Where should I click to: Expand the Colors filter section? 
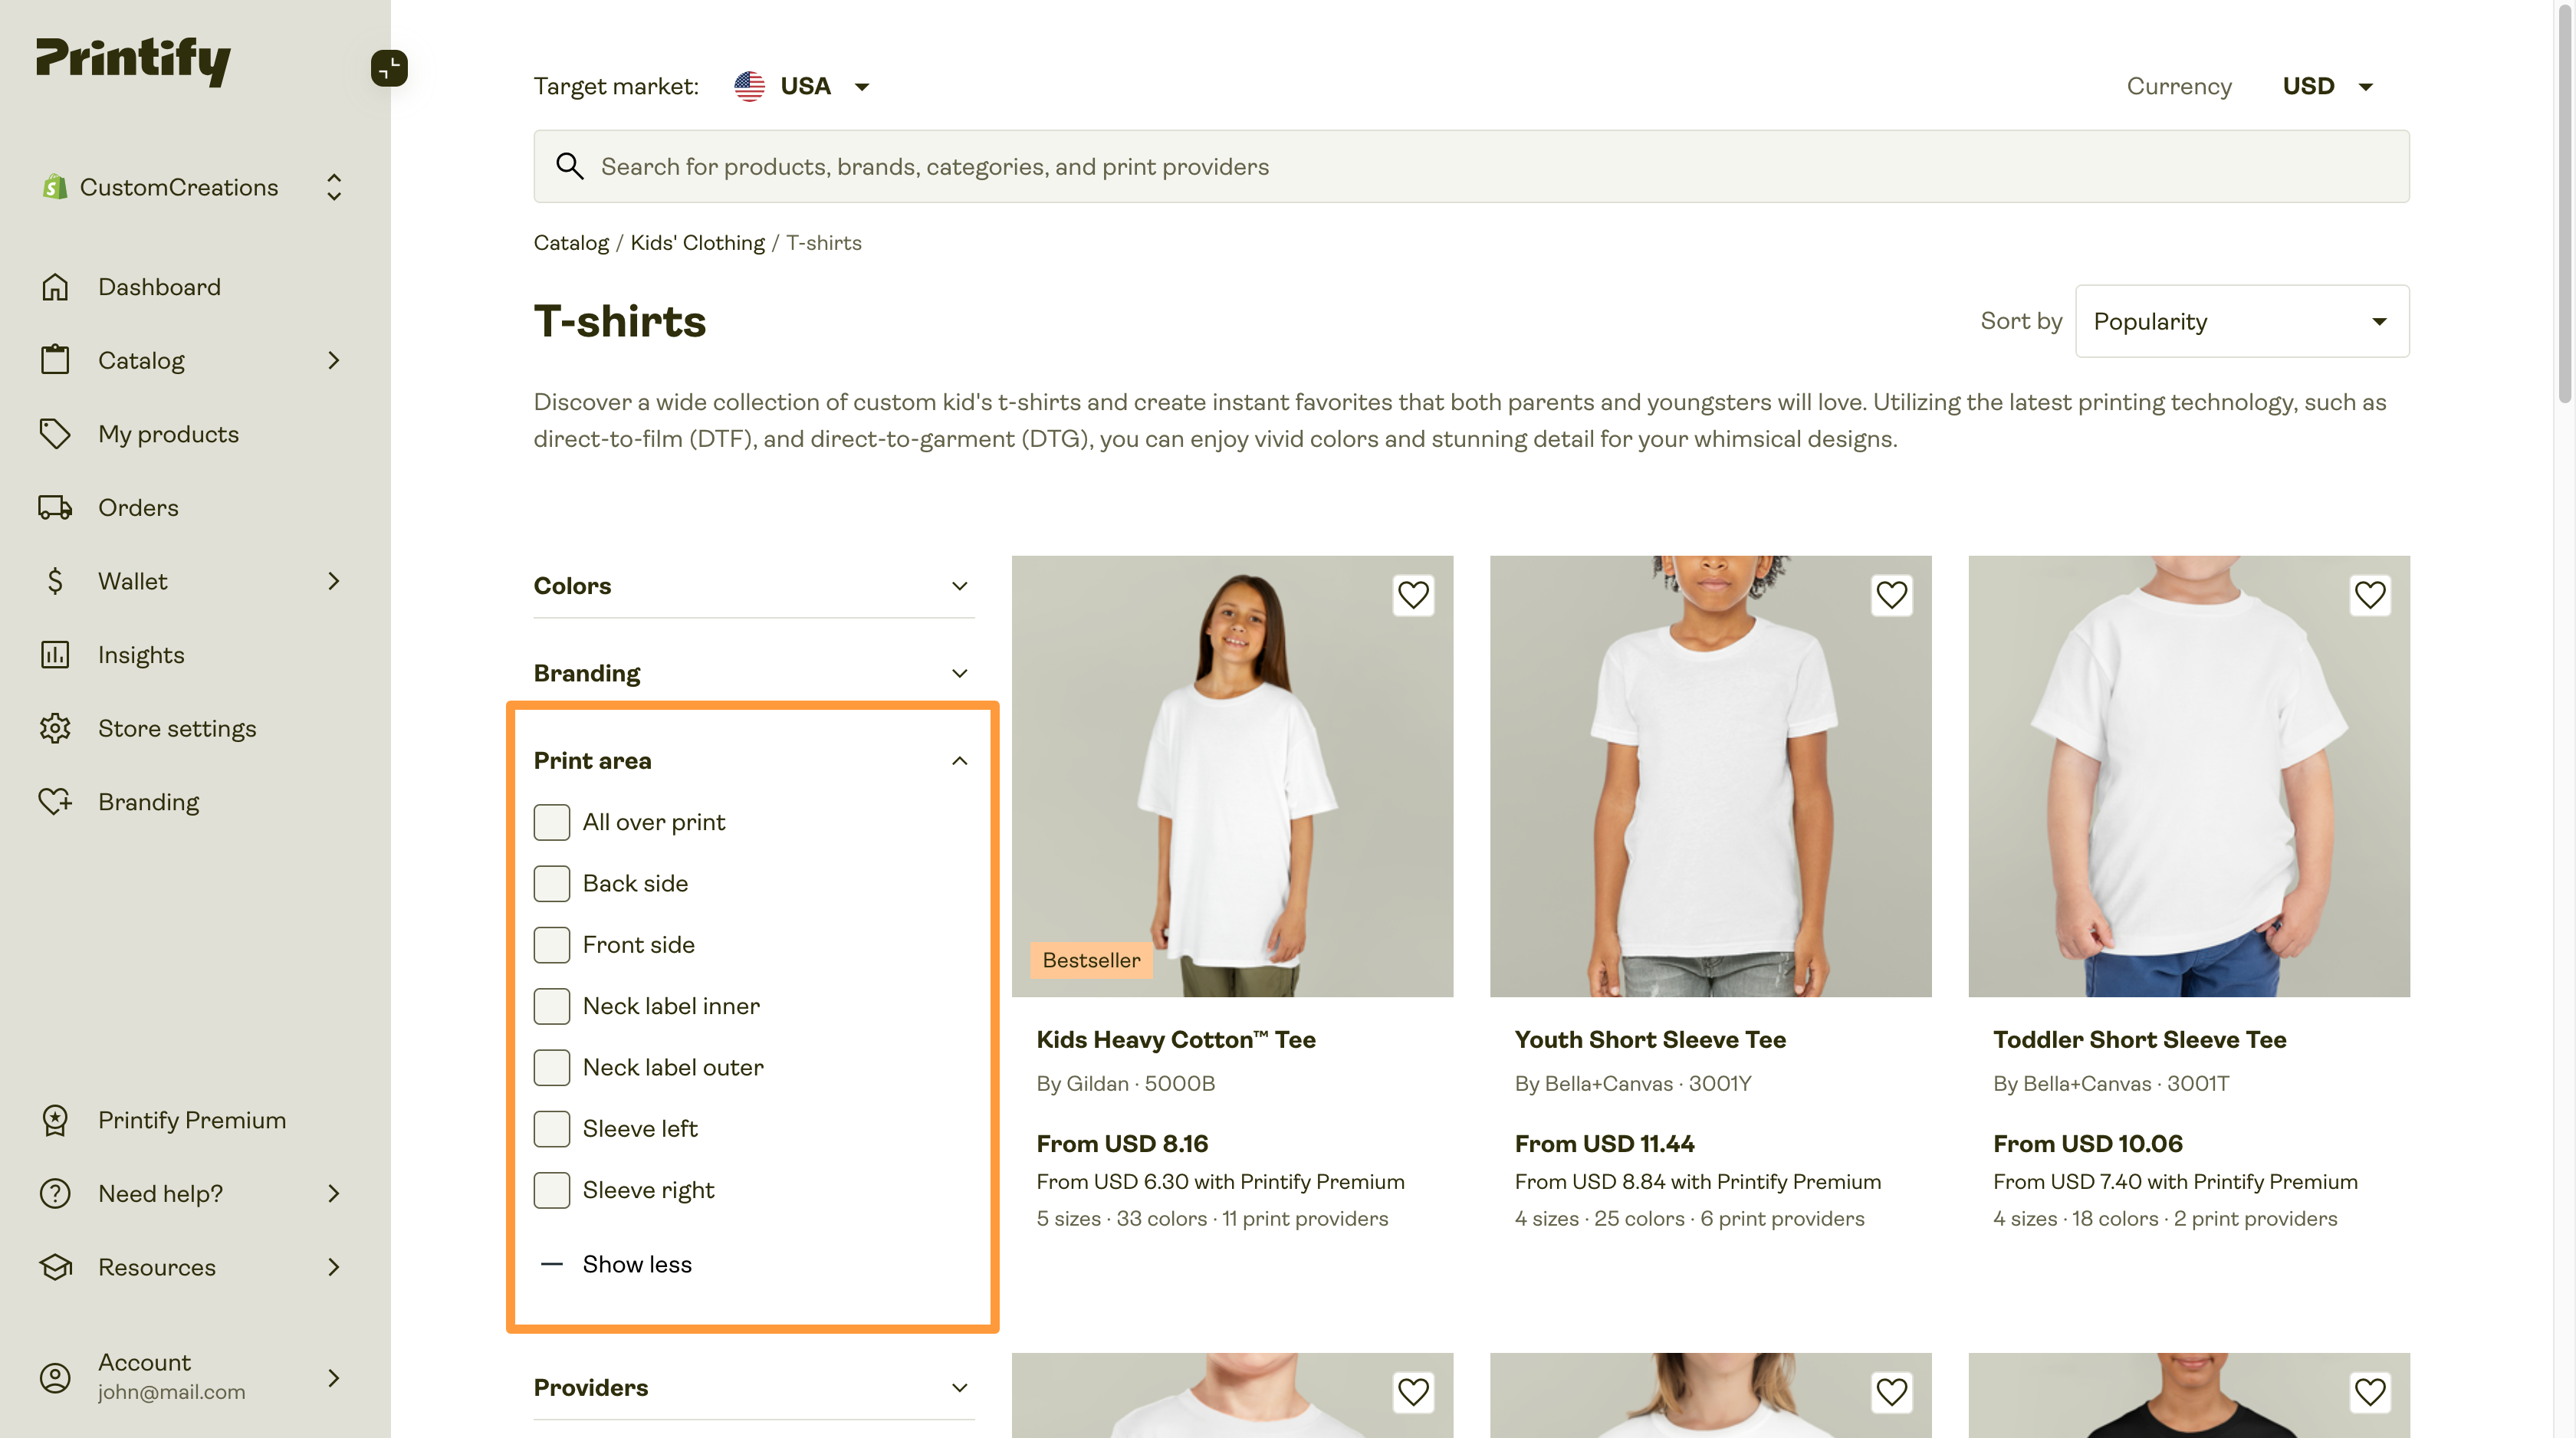(754, 586)
